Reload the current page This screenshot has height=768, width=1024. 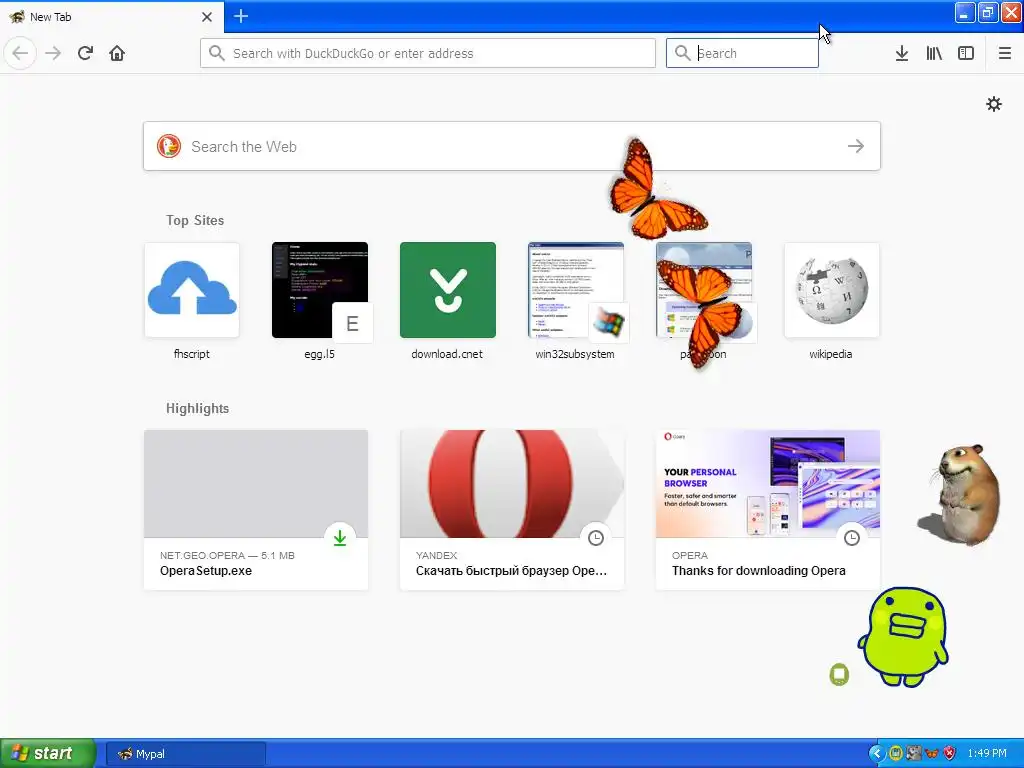[x=85, y=53]
